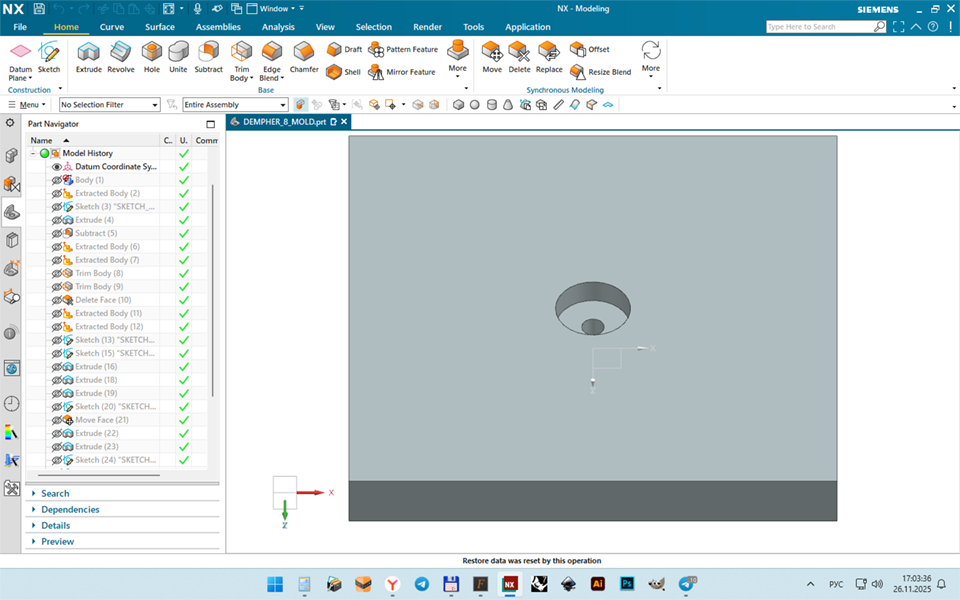Open the Assemblies ribbon tab
Image resolution: width=960 pixels, height=600 pixels.
coord(218,27)
